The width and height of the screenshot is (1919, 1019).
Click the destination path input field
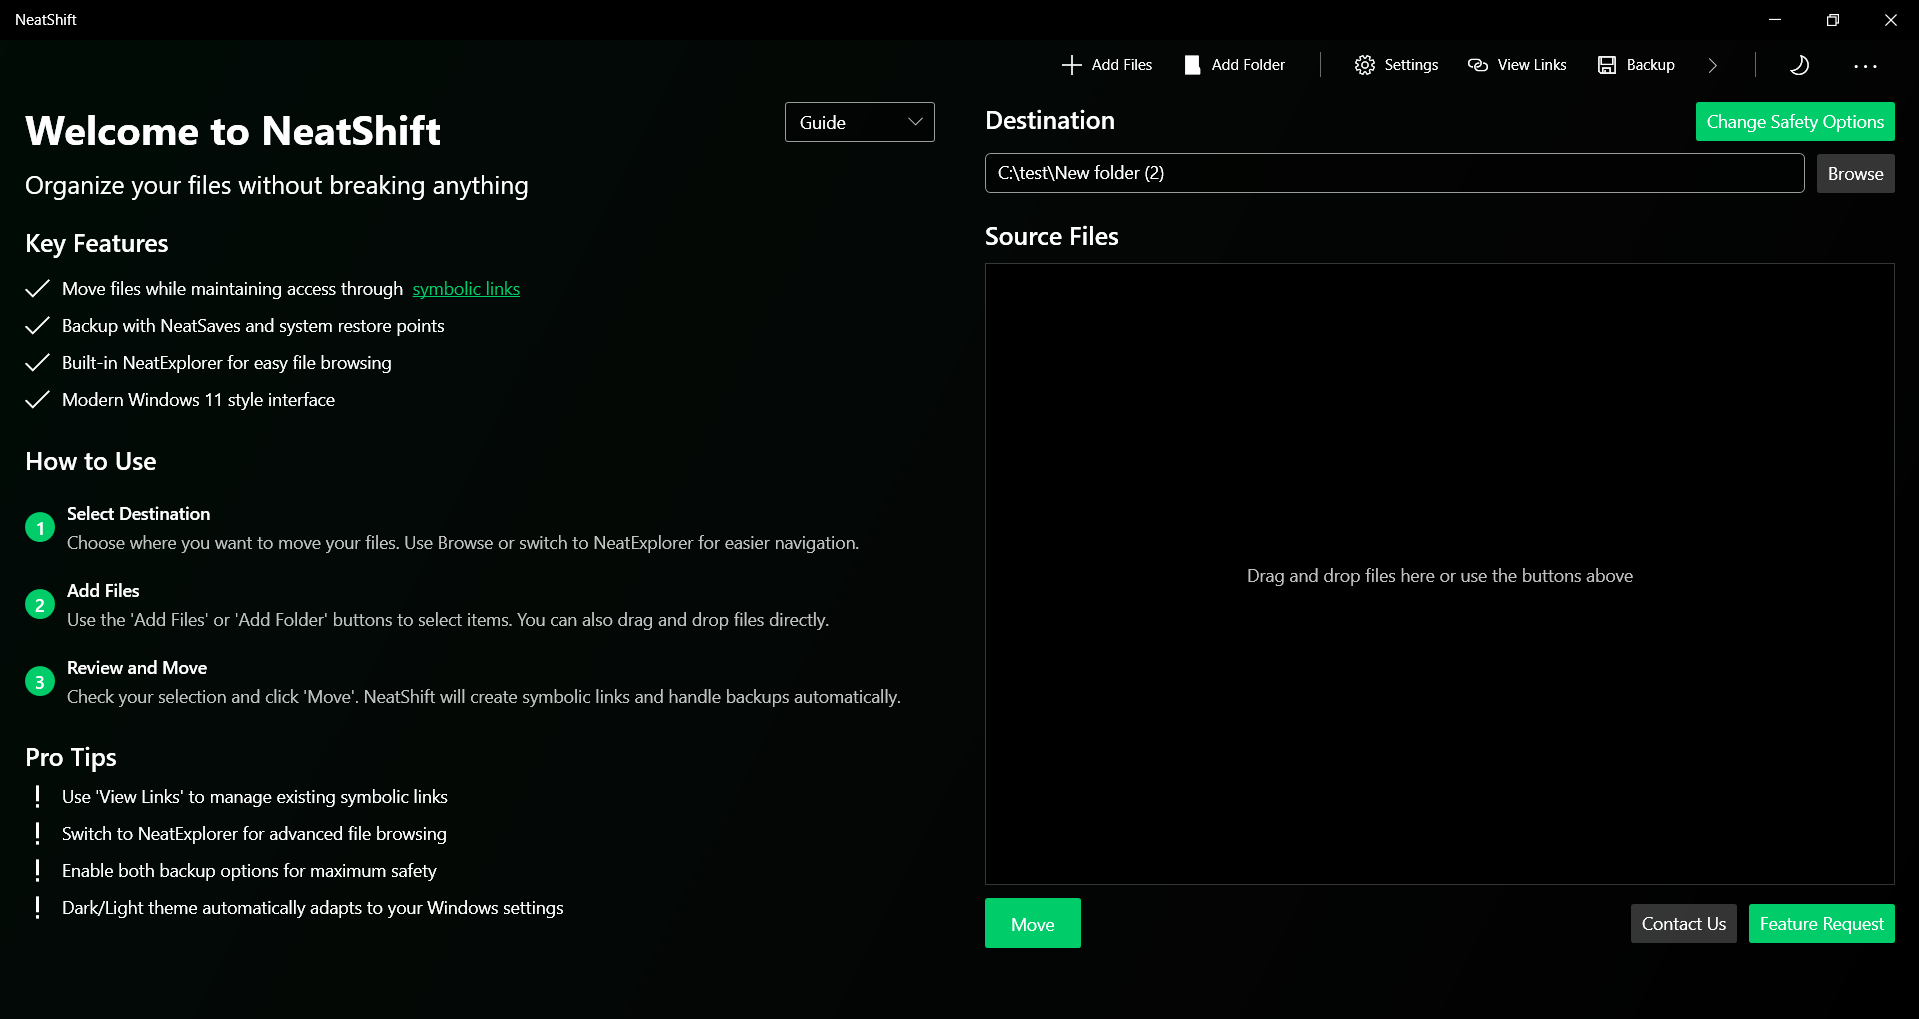tap(1394, 173)
